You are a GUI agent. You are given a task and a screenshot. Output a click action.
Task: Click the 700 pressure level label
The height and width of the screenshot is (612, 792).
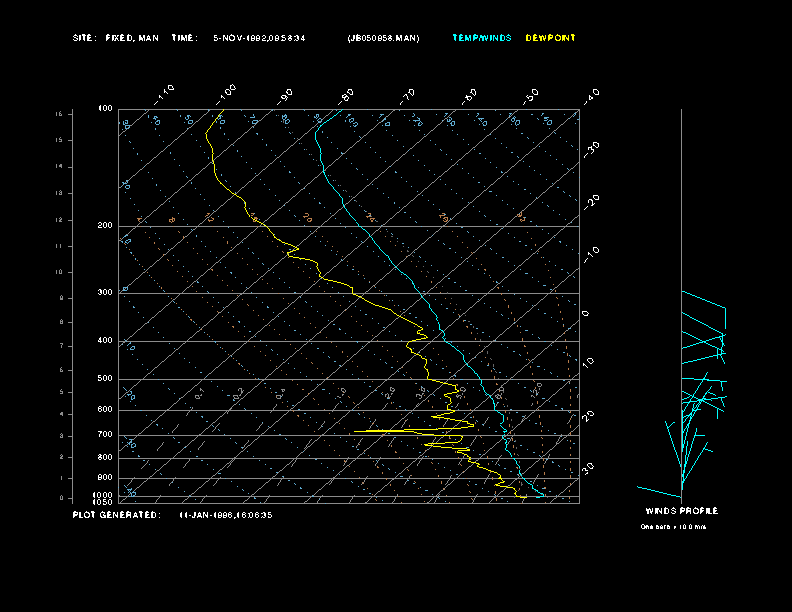pos(104,435)
